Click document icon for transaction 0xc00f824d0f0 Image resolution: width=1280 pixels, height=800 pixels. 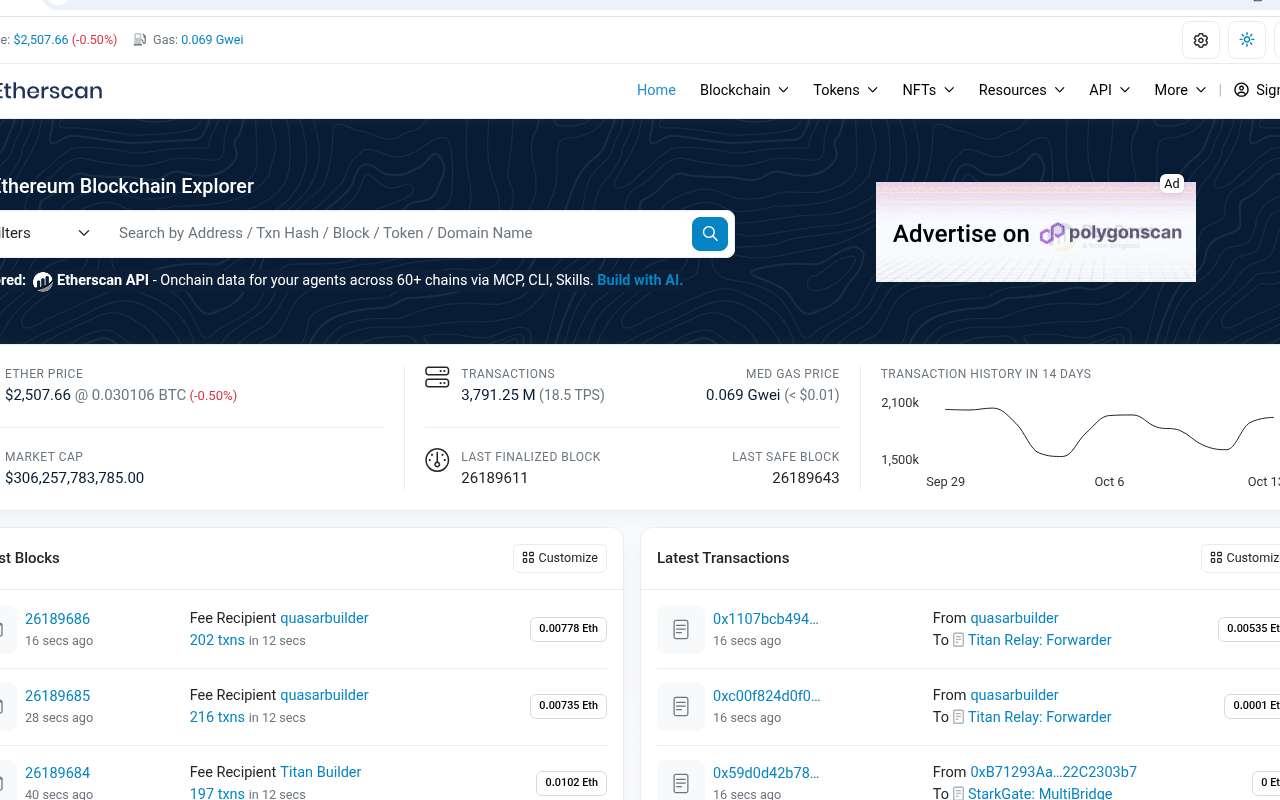click(681, 706)
